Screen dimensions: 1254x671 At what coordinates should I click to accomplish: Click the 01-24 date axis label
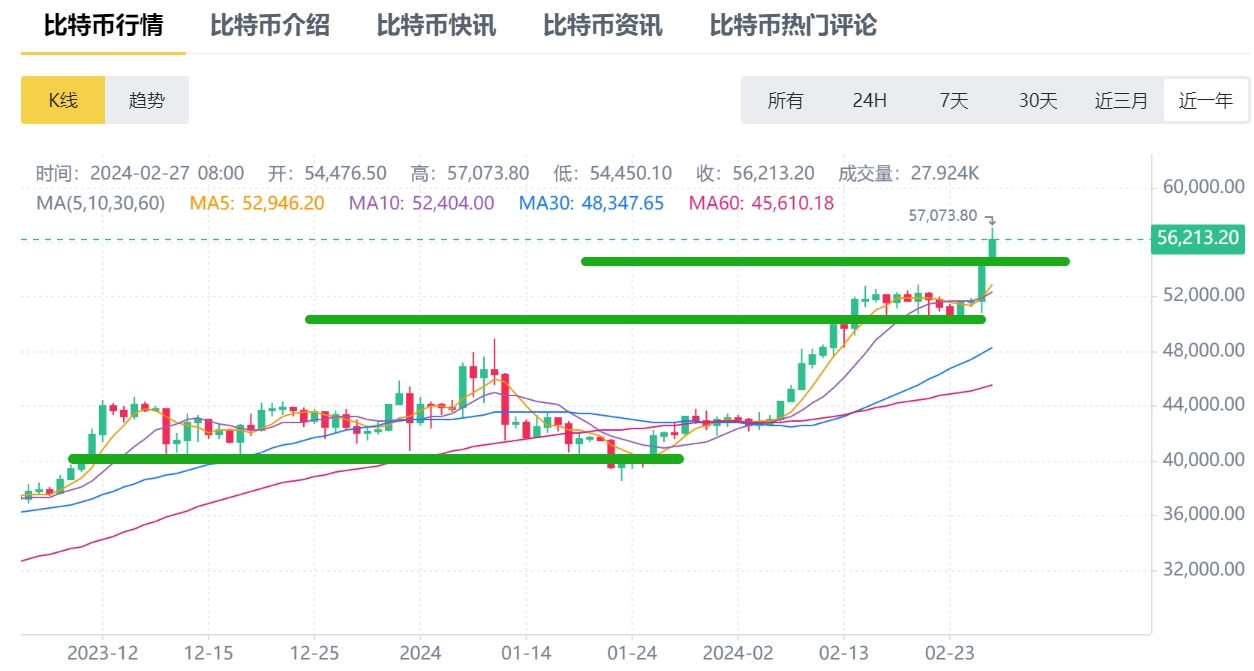pyautogui.click(x=632, y=653)
